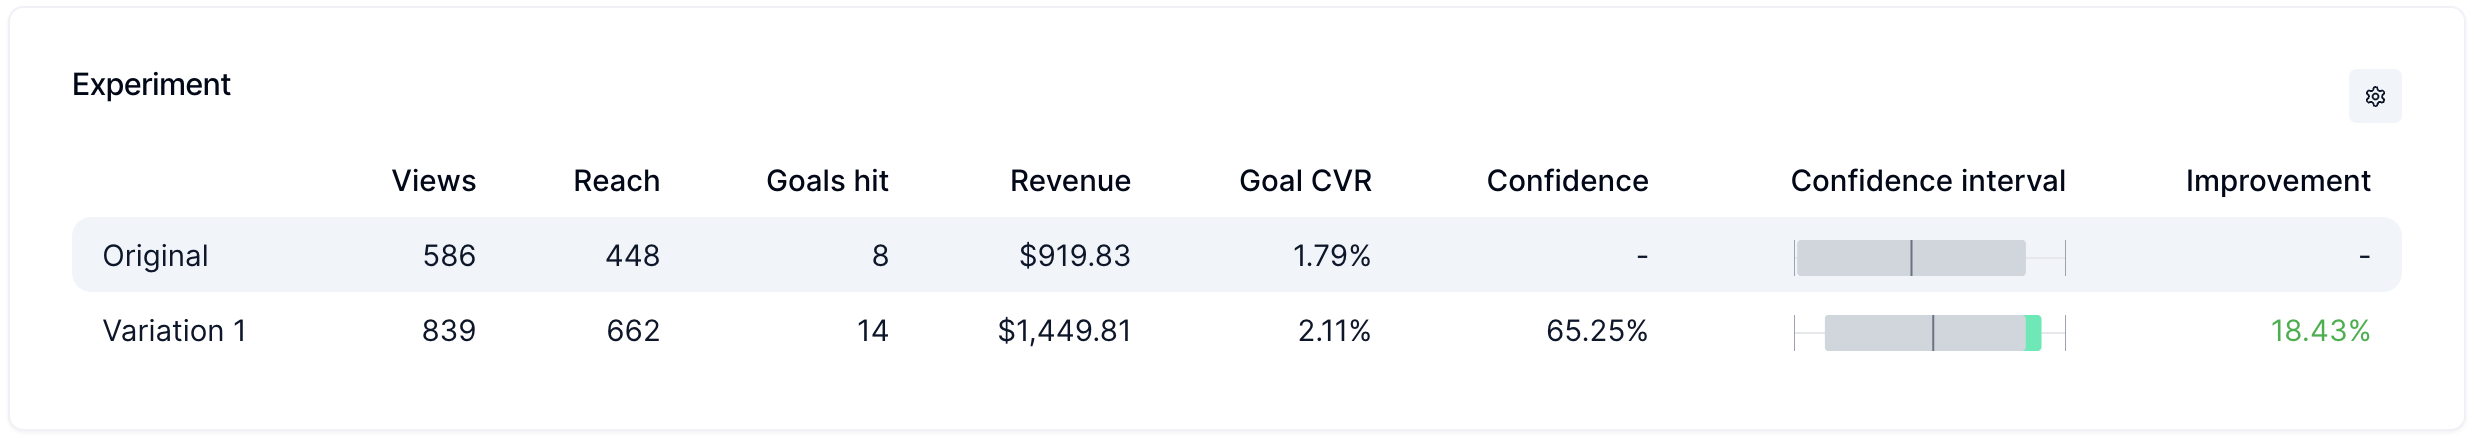This screenshot has height=440, width=2474.
Task: Click the Confidence interval column header
Action: point(1927,181)
